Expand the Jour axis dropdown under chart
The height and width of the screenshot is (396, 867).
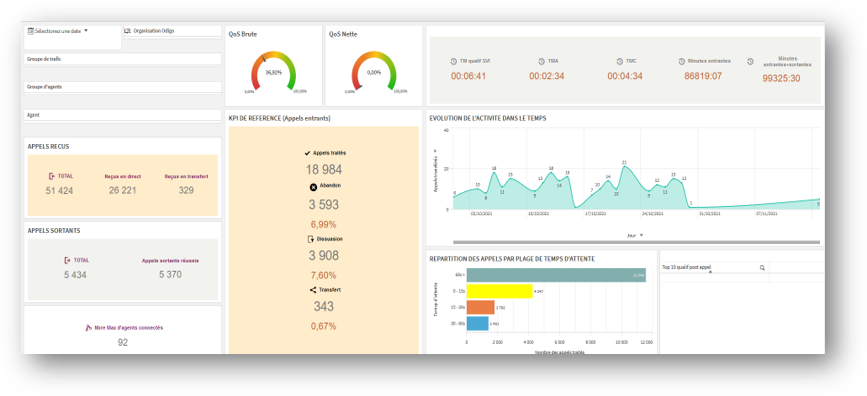[641, 236]
